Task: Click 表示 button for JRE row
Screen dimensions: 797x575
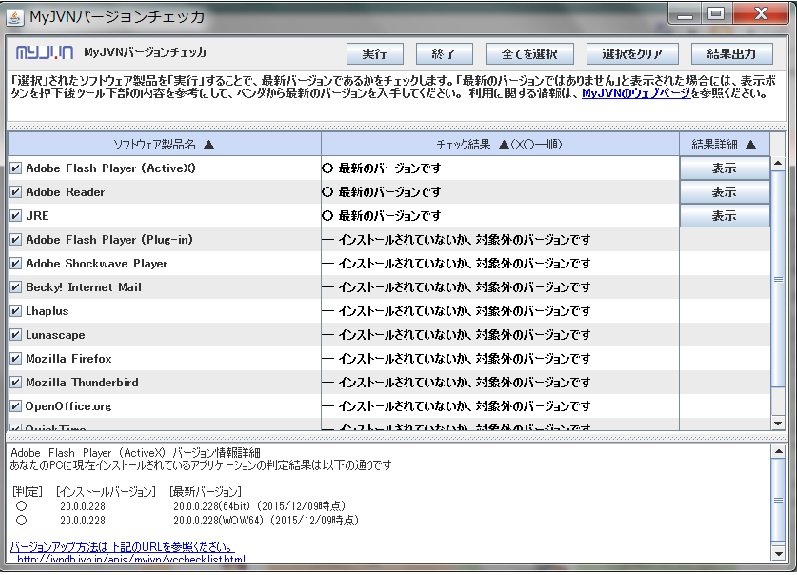Action: tap(724, 216)
